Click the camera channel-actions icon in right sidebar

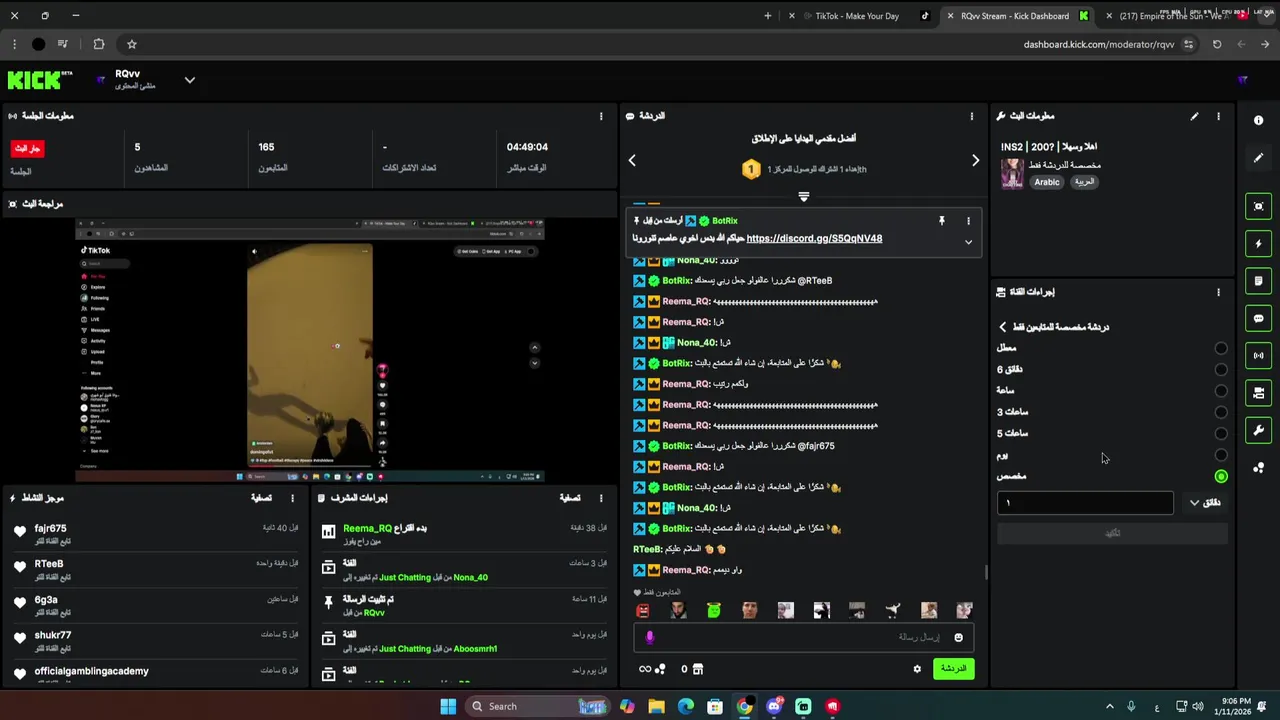tap(1258, 393)
